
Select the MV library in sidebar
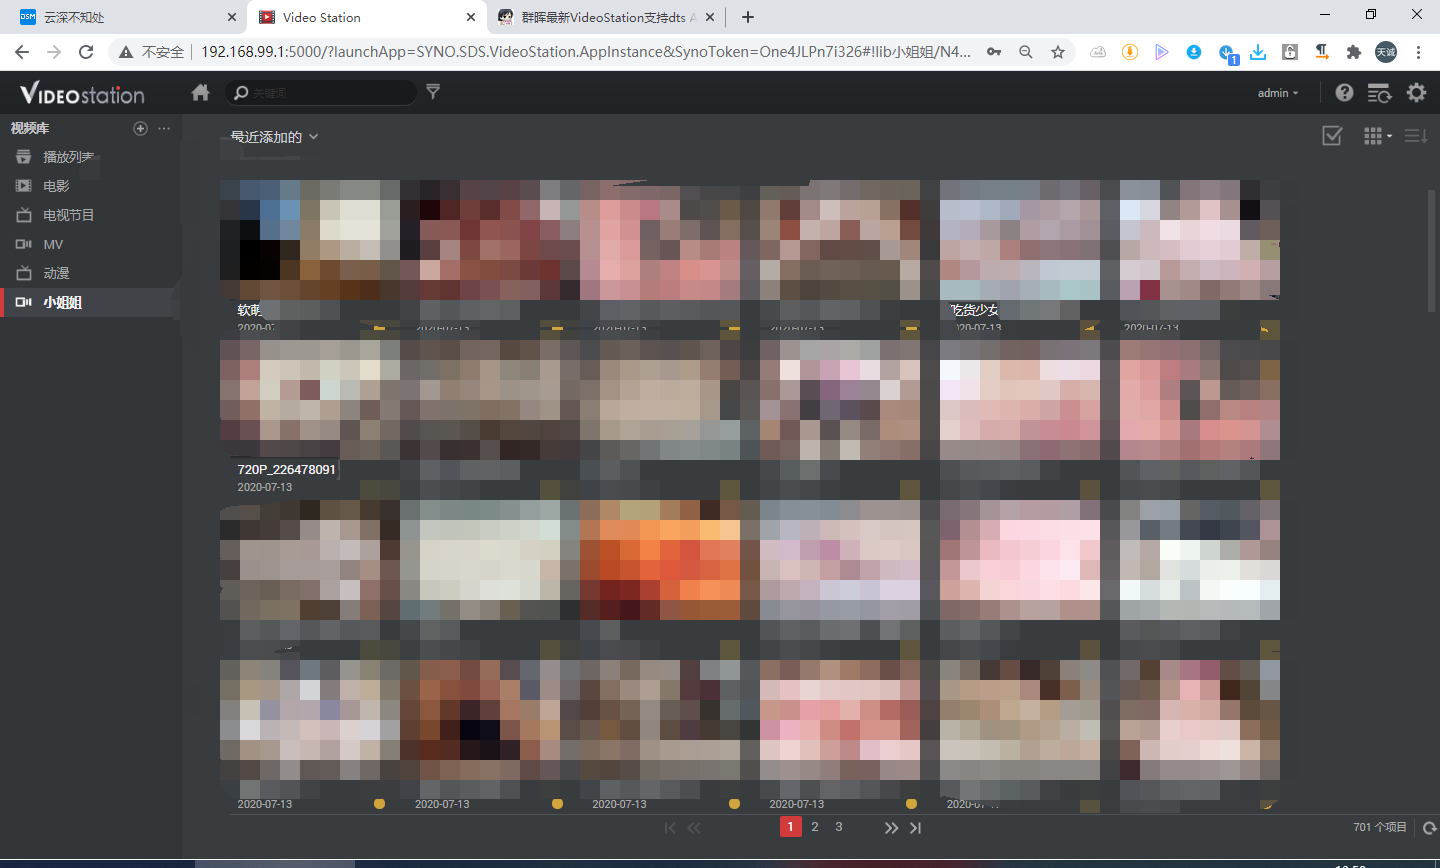tap(58, 243)
